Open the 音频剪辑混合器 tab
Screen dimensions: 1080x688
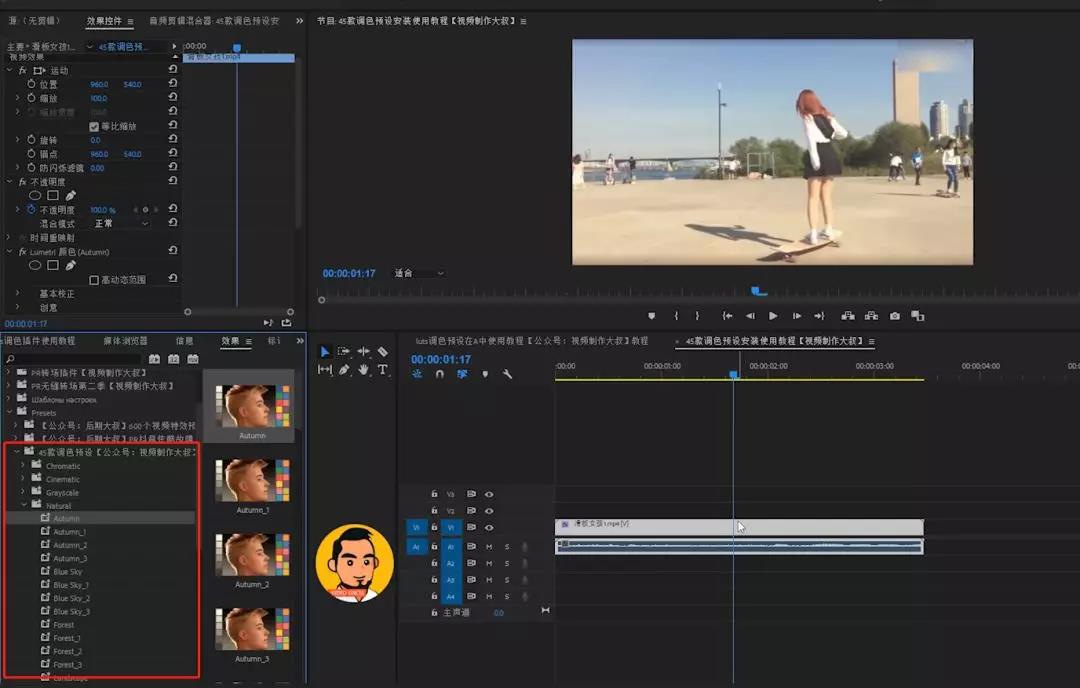tap(214, 21)
